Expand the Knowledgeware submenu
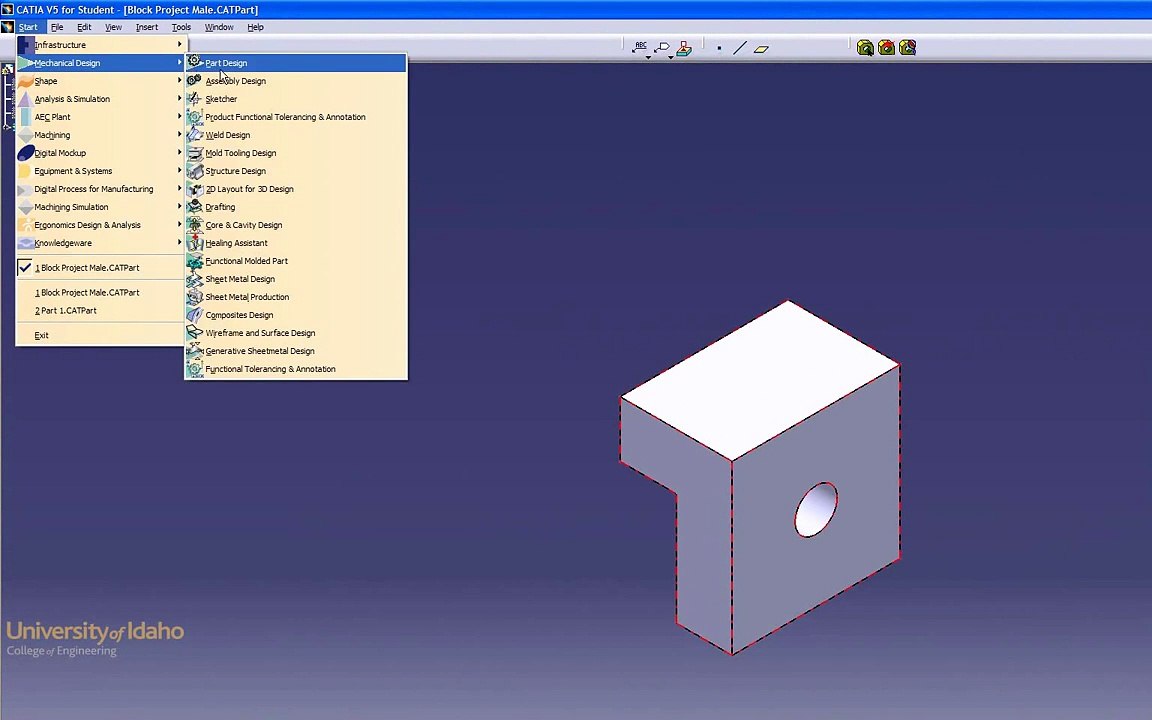The image size is (1152, 720). 100,242
